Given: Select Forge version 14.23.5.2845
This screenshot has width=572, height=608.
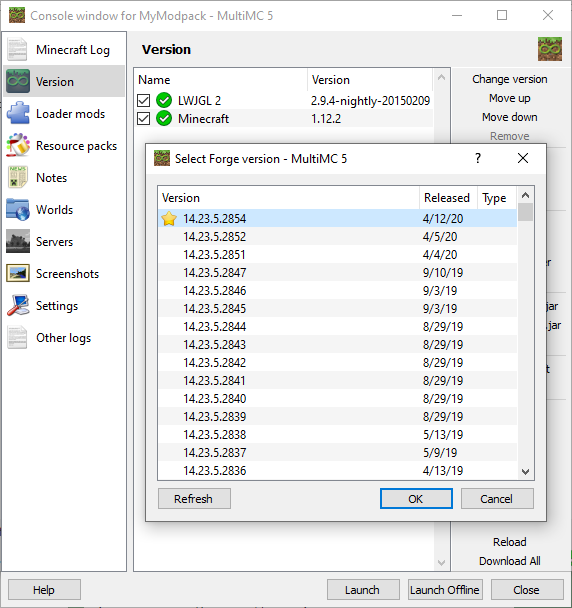Looking at the screenshot, I should click(337, 308).
